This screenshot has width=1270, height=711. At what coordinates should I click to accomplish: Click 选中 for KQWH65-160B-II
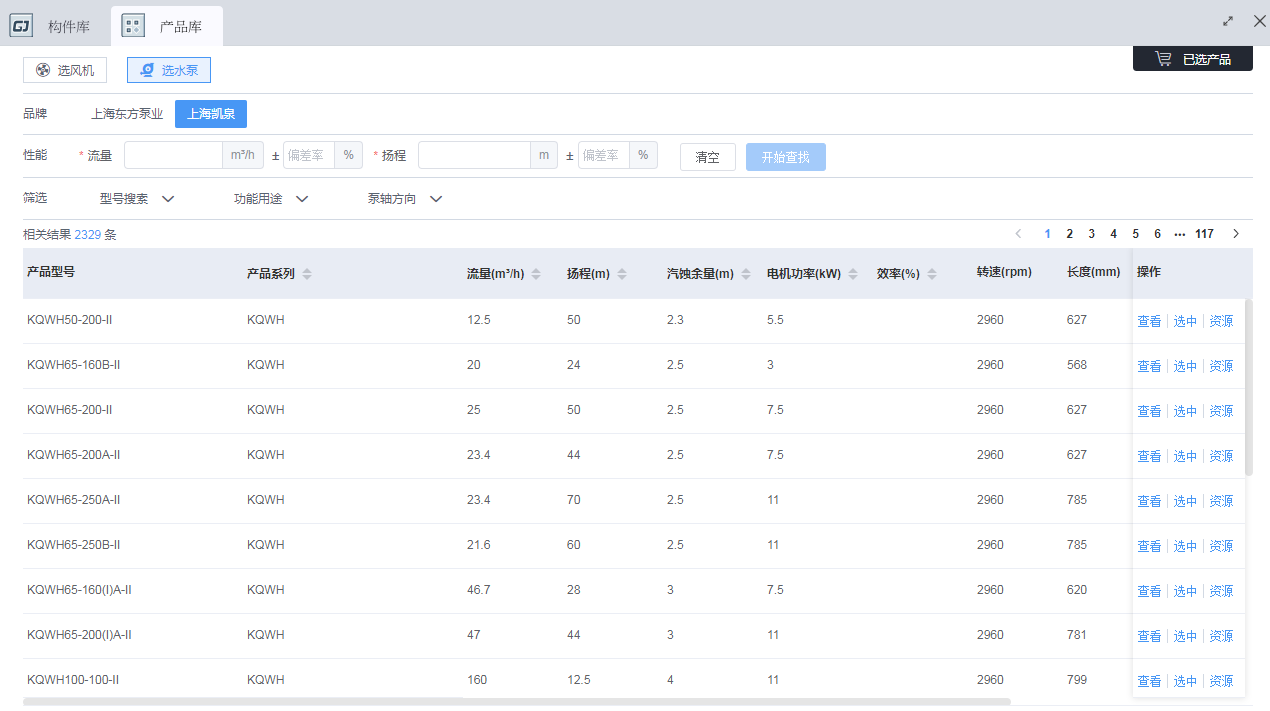(x=1185, y=366)
